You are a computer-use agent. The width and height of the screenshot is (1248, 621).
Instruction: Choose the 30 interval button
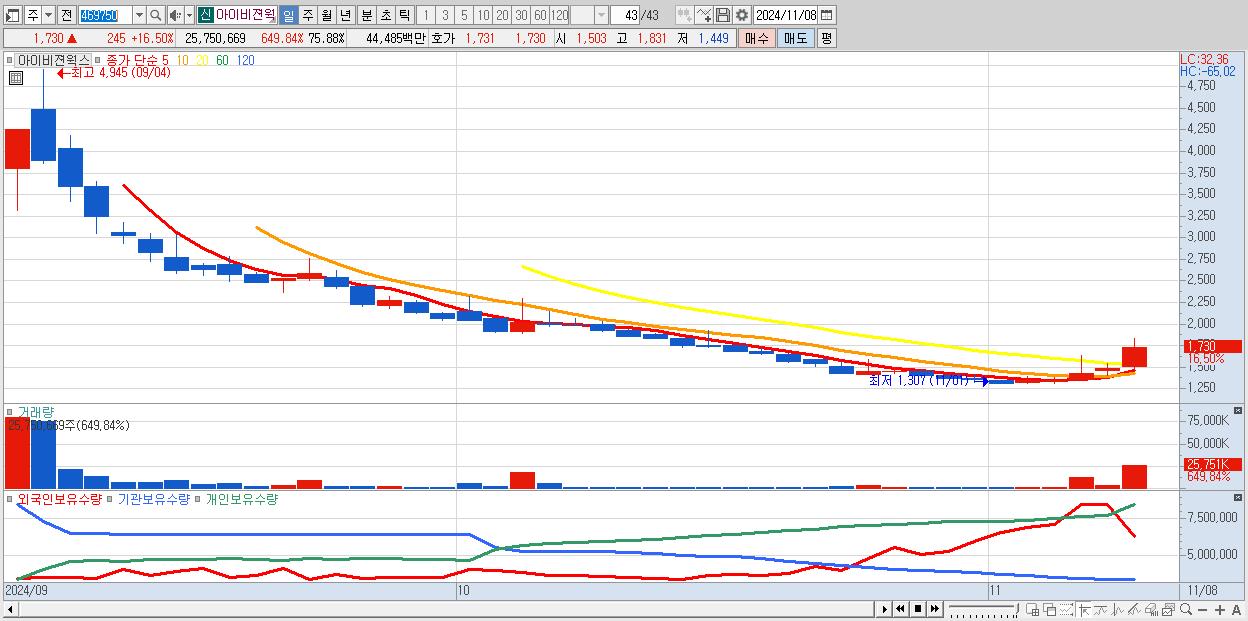point(521,15)
